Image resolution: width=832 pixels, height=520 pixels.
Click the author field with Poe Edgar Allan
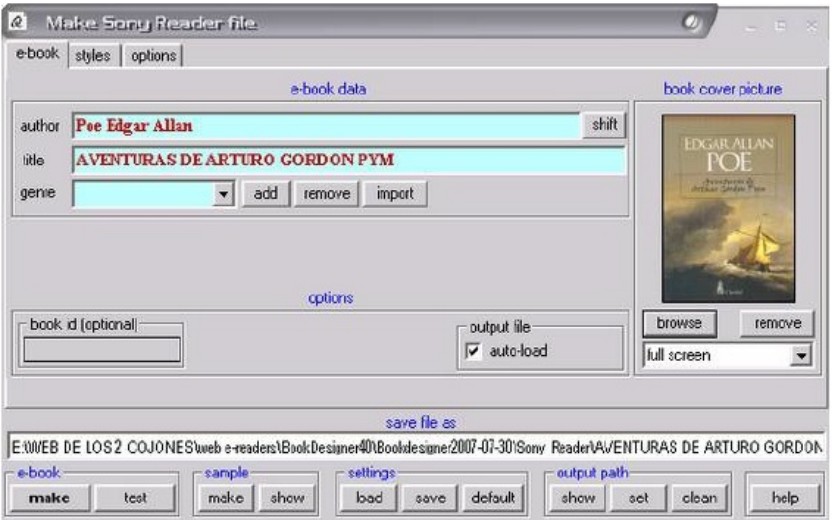(x=326, y=126)
